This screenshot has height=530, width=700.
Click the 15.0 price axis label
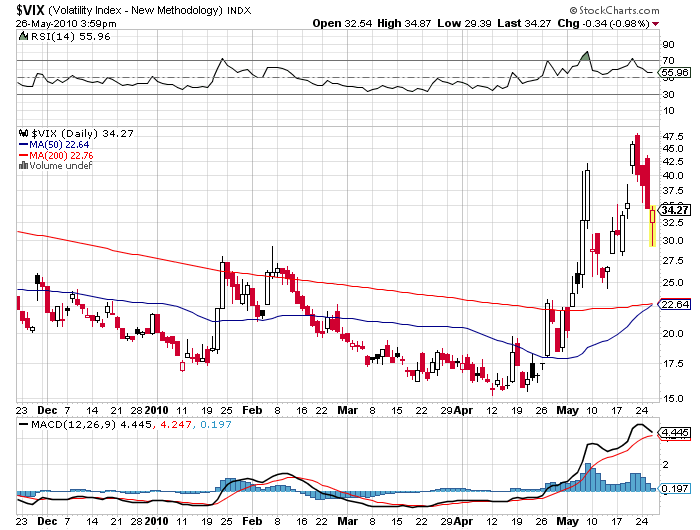coord(673,398)
